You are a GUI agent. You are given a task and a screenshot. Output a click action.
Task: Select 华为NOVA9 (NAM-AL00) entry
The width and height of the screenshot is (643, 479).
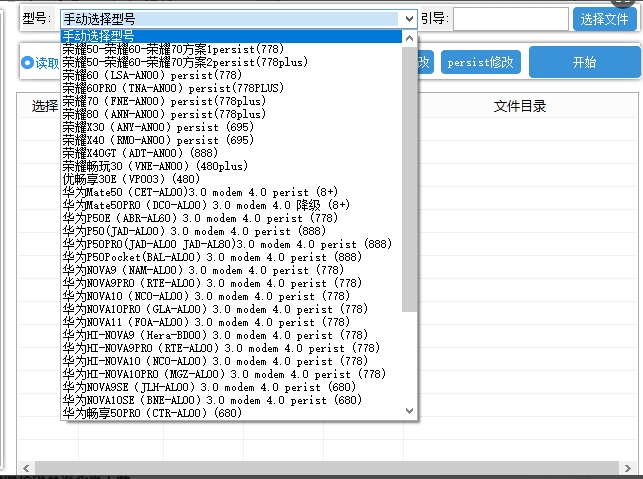pyautogui.click(x=231, y=270)
